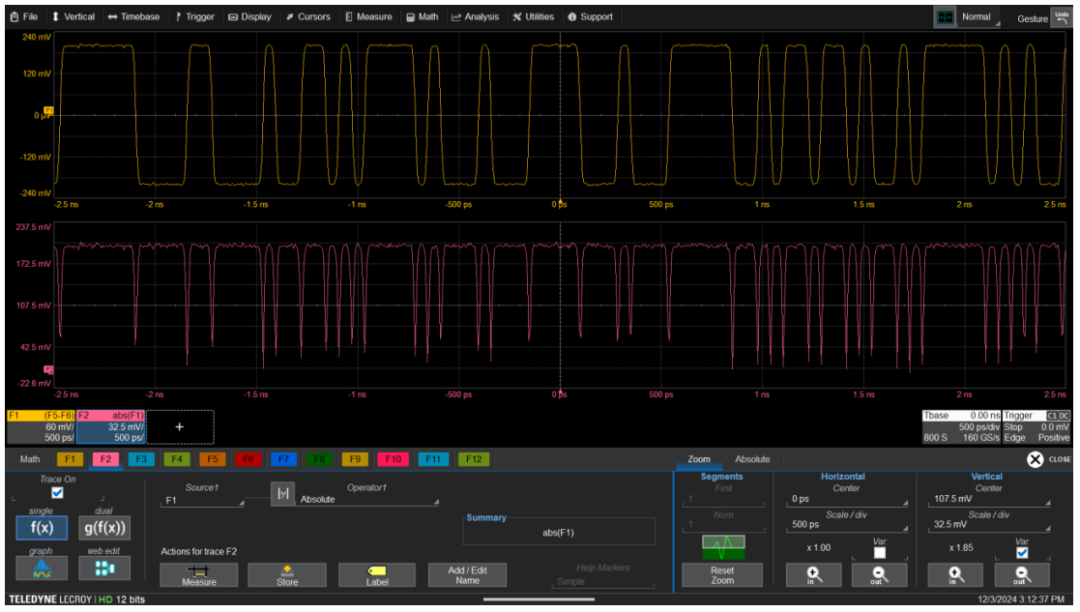The image size is (1080, 612).
Task: Select dual g(f(x)) function mode
Action: pos(105,528)
